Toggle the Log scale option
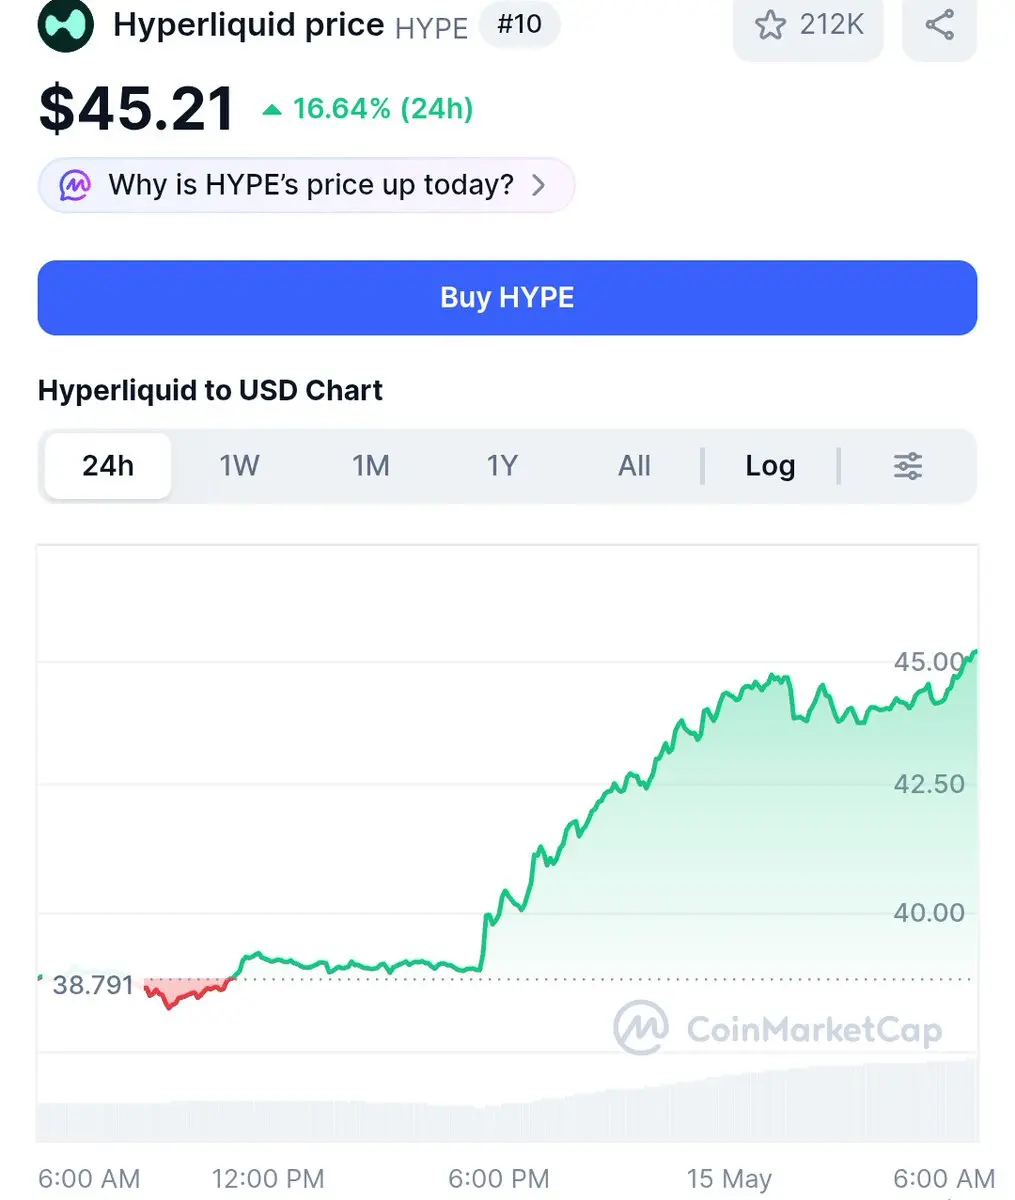Image resolution: width=1015 pixels, height=1200 pixels. pyautogui.click(x=770, y=466)
